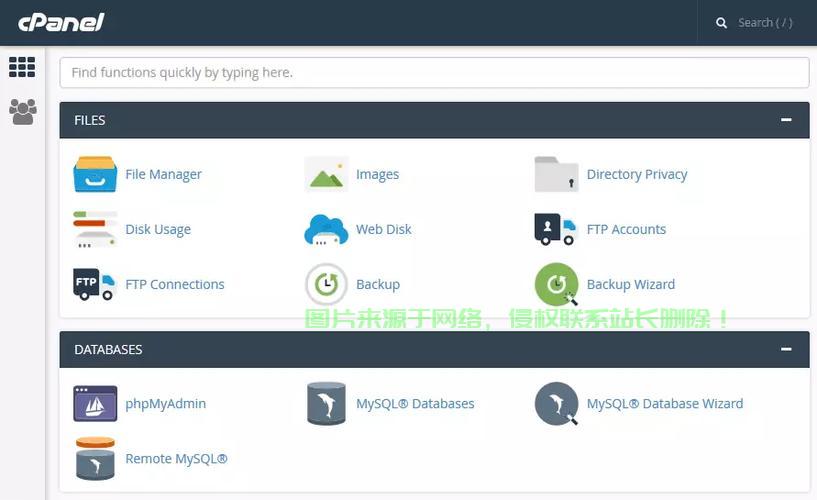Open the Web Disk link
This screenshot has height=500, width=817.
click(x=383, y=229)
